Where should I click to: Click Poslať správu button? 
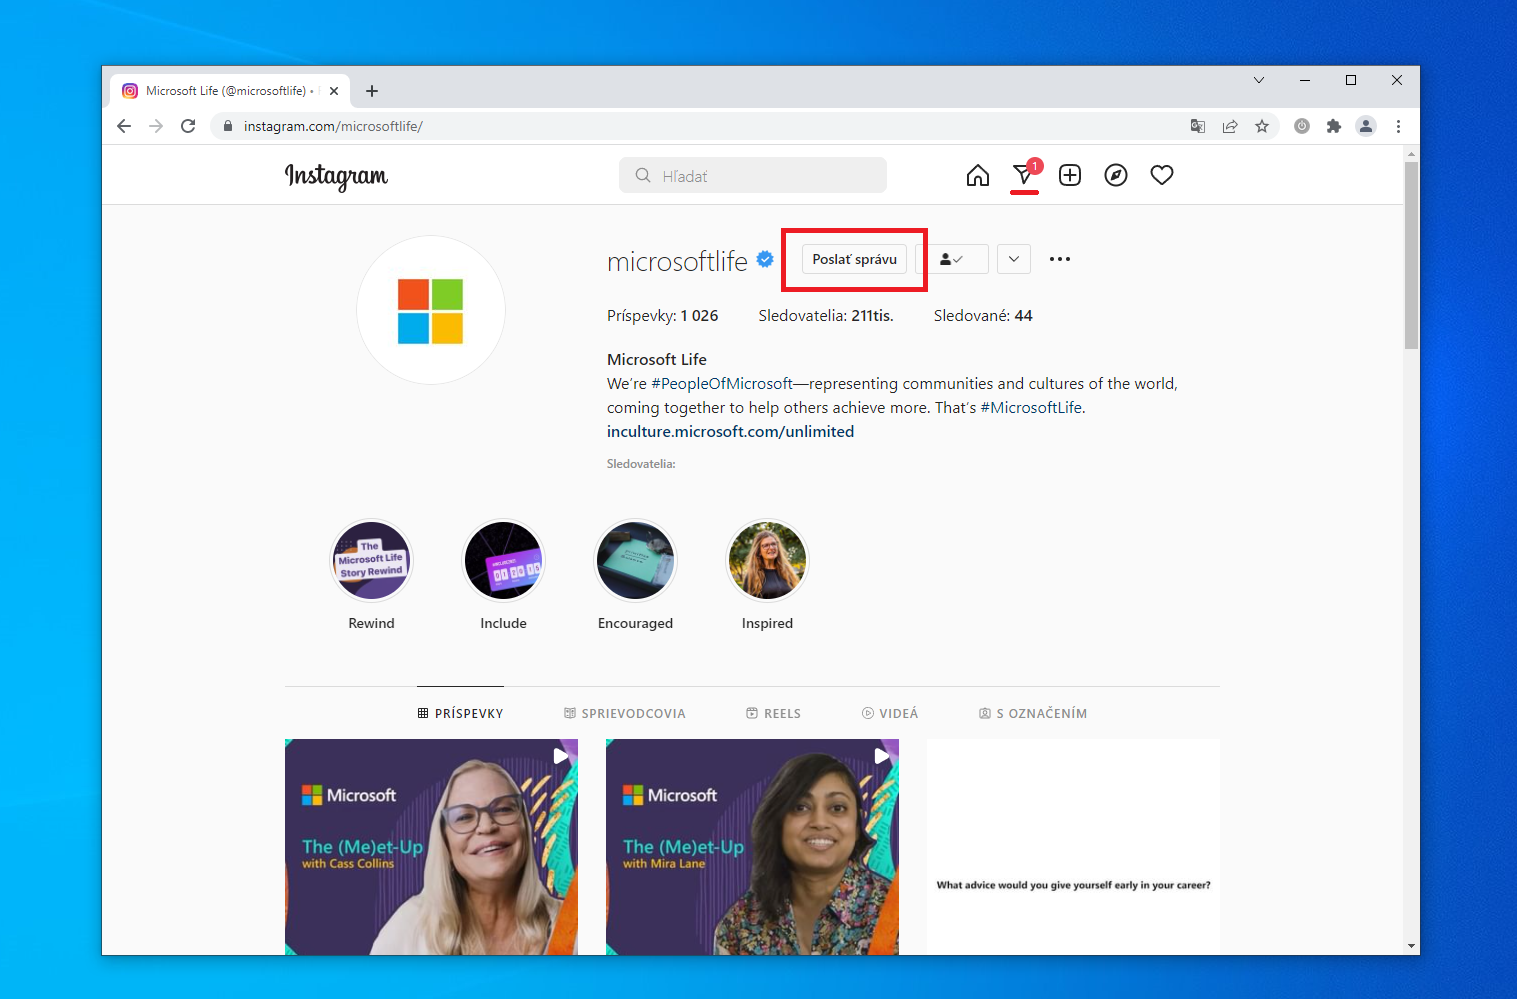pyautogui.click(x=855, y=259)
